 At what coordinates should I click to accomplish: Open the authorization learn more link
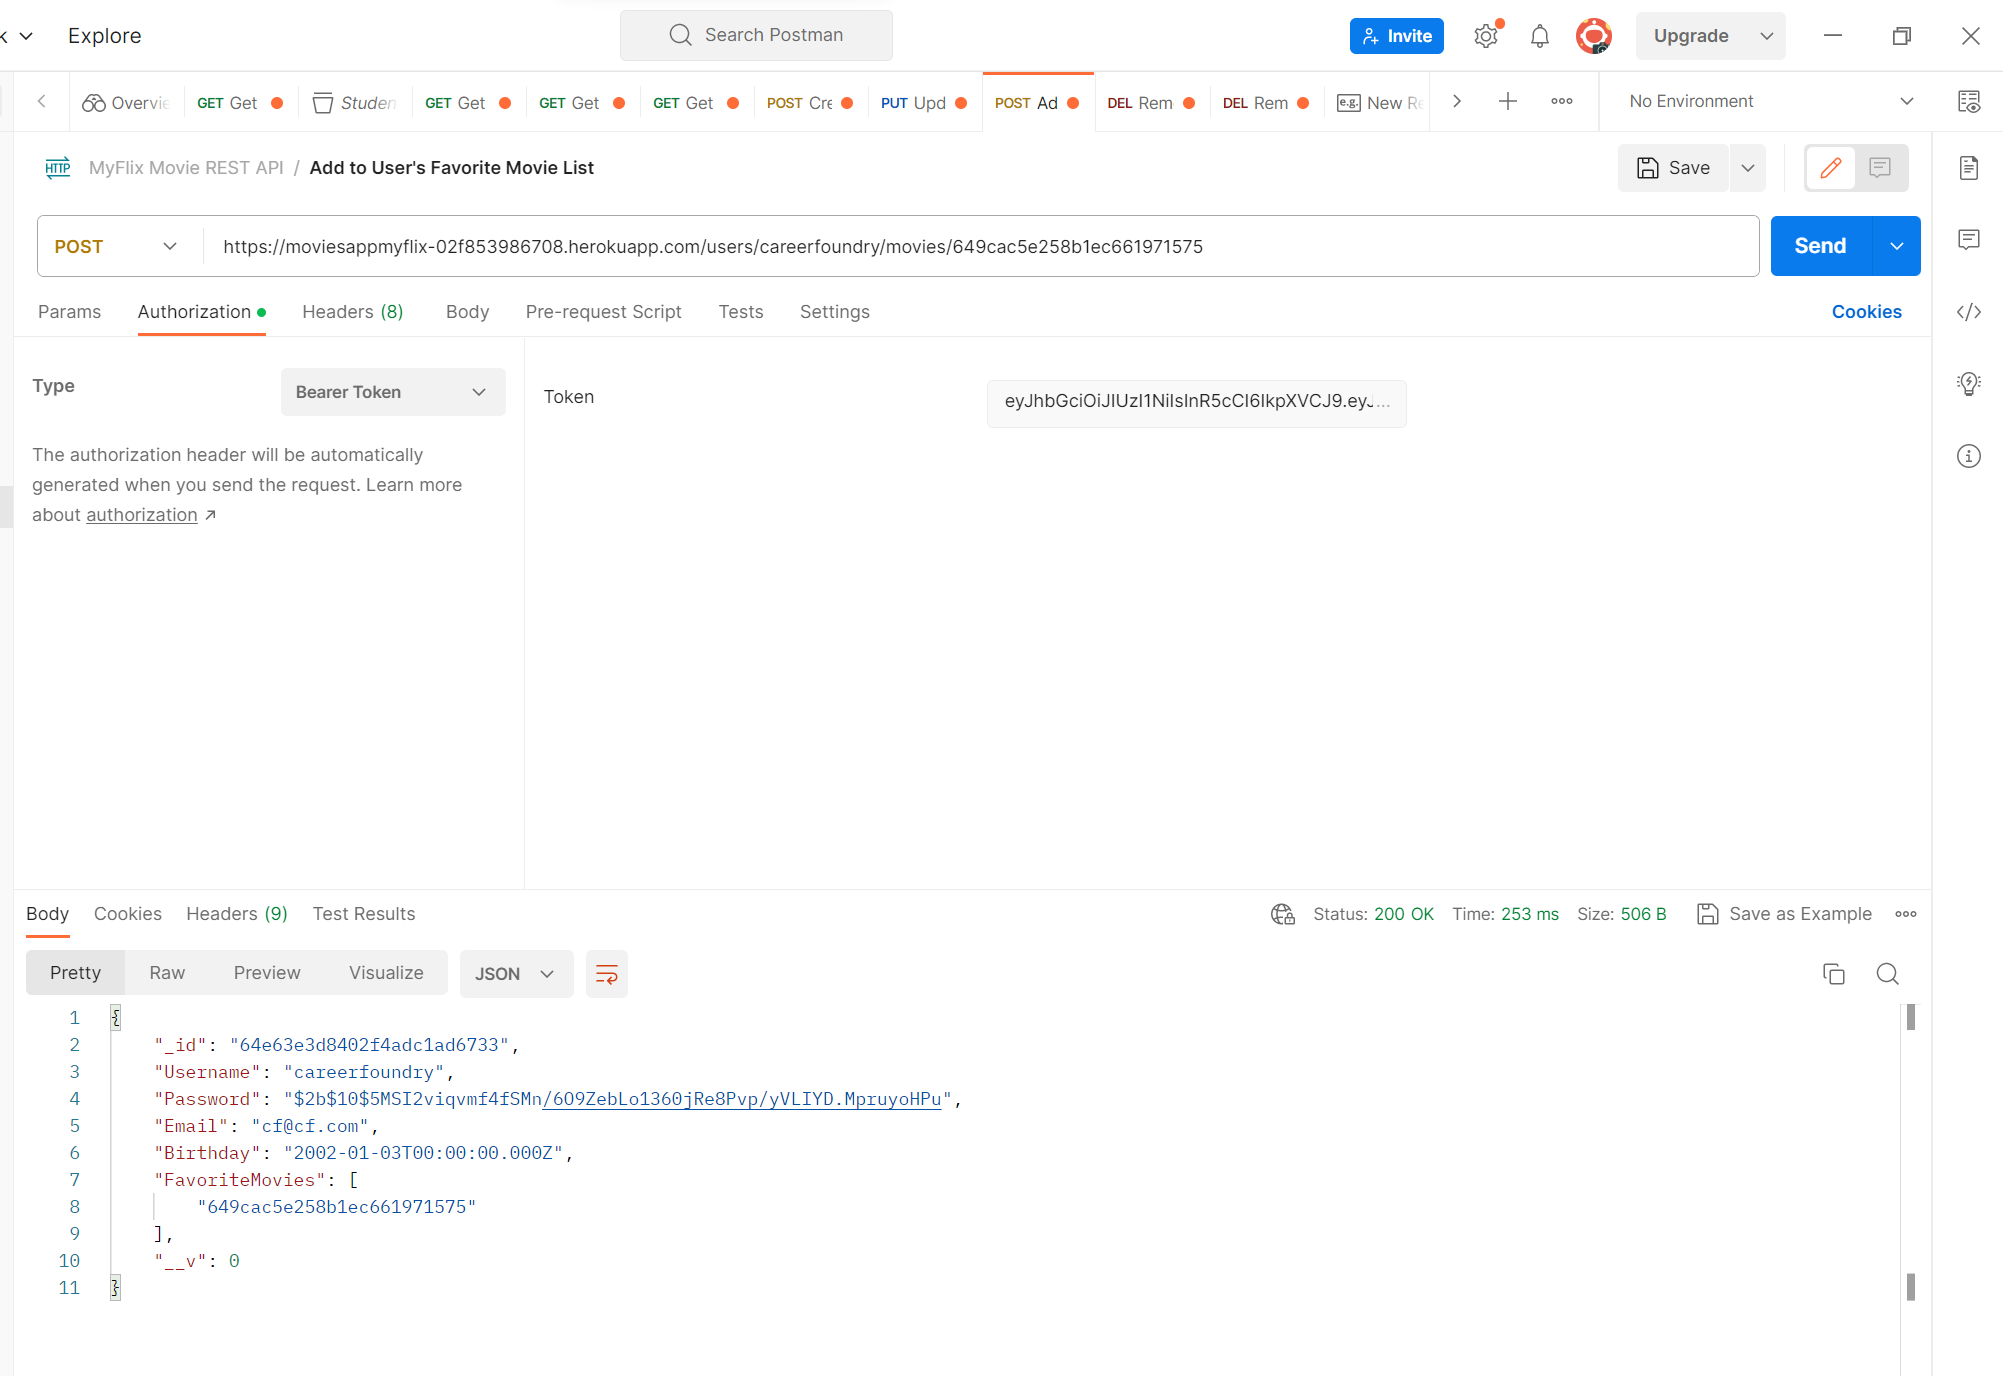point(142,515)
